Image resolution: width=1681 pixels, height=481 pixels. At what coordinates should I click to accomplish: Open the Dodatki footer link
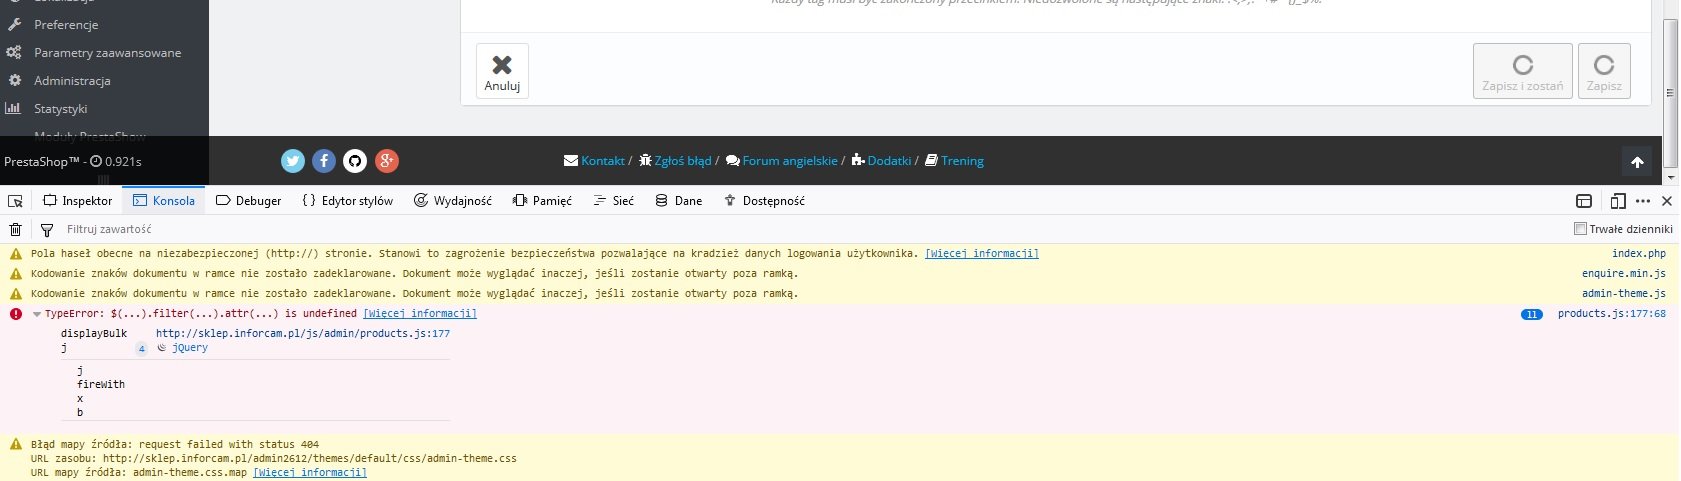pyautogui.click(x=881, y=160)
